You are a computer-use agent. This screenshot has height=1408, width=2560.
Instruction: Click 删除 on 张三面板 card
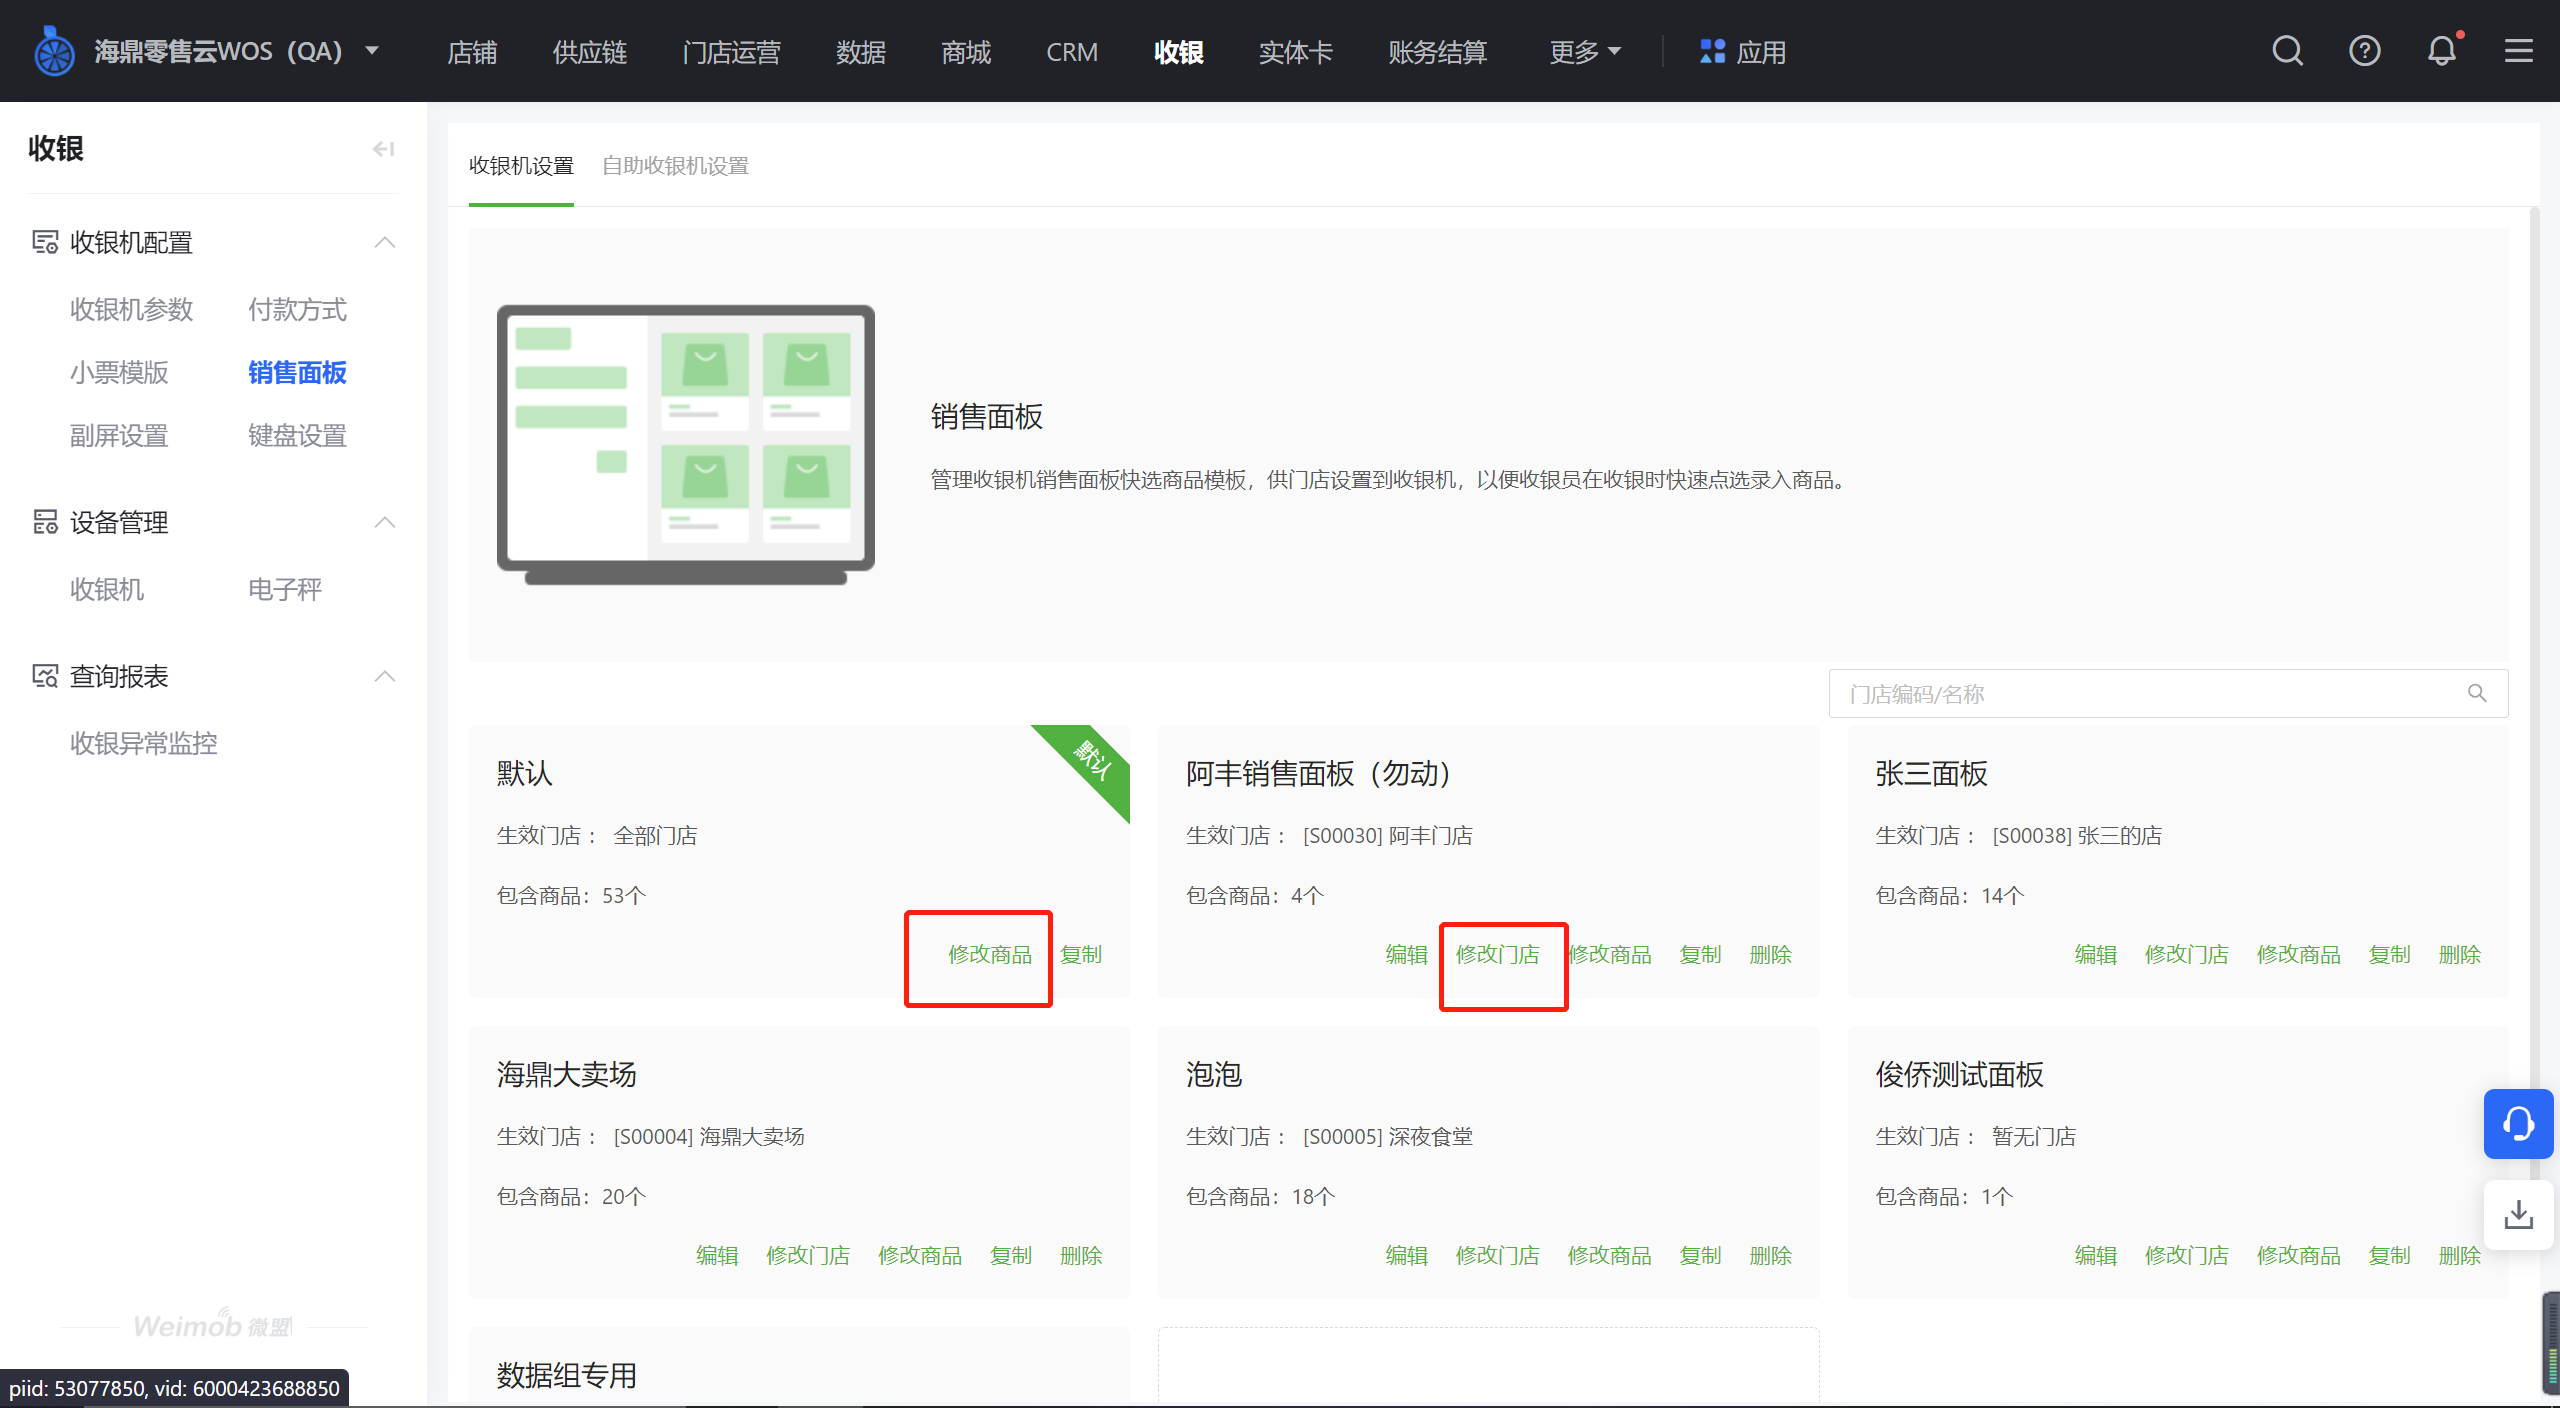[2459, 955]
